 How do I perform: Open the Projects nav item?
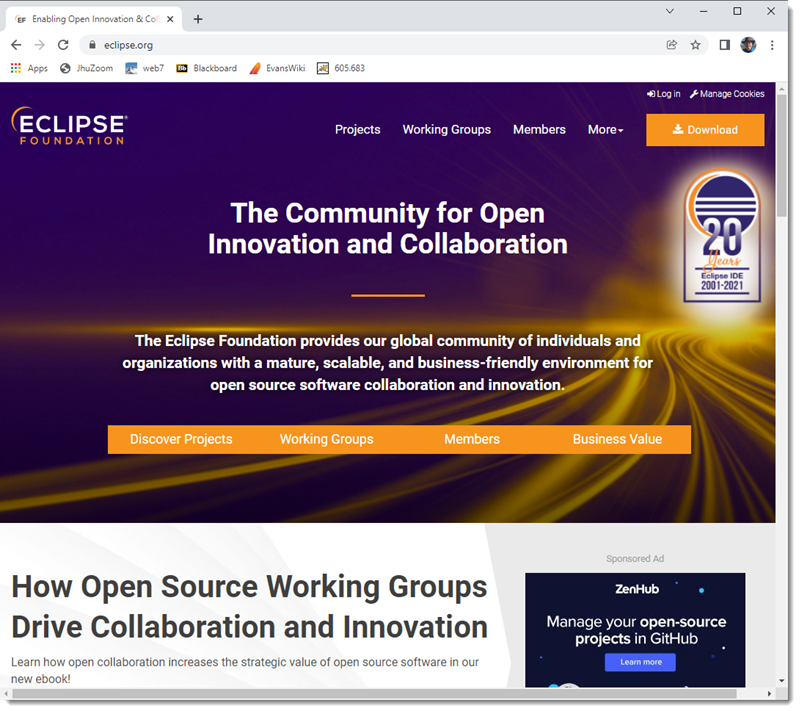pyautogui.click(x=358, y=130)
